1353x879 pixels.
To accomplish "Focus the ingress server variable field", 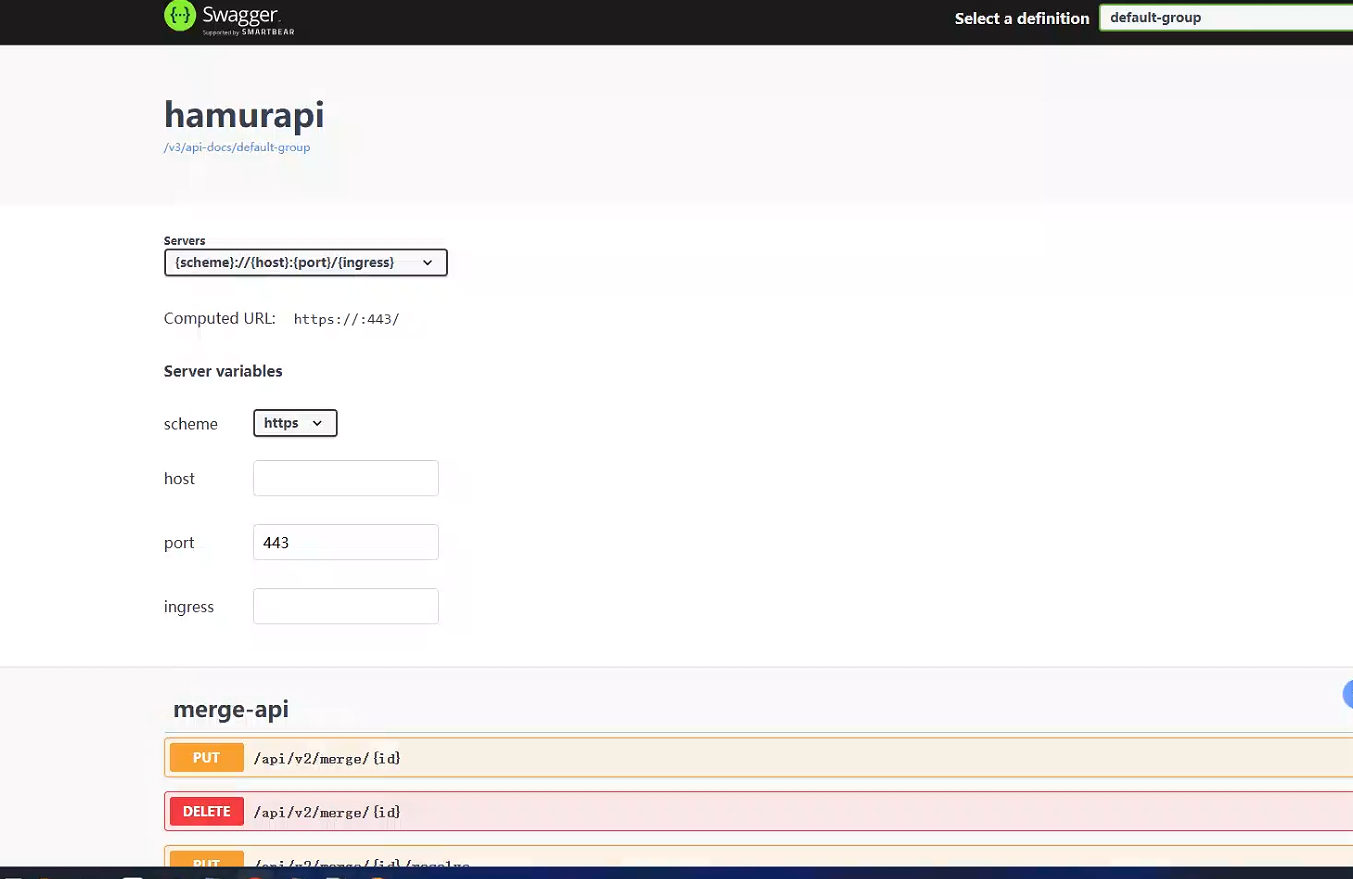I will (346, 606).
